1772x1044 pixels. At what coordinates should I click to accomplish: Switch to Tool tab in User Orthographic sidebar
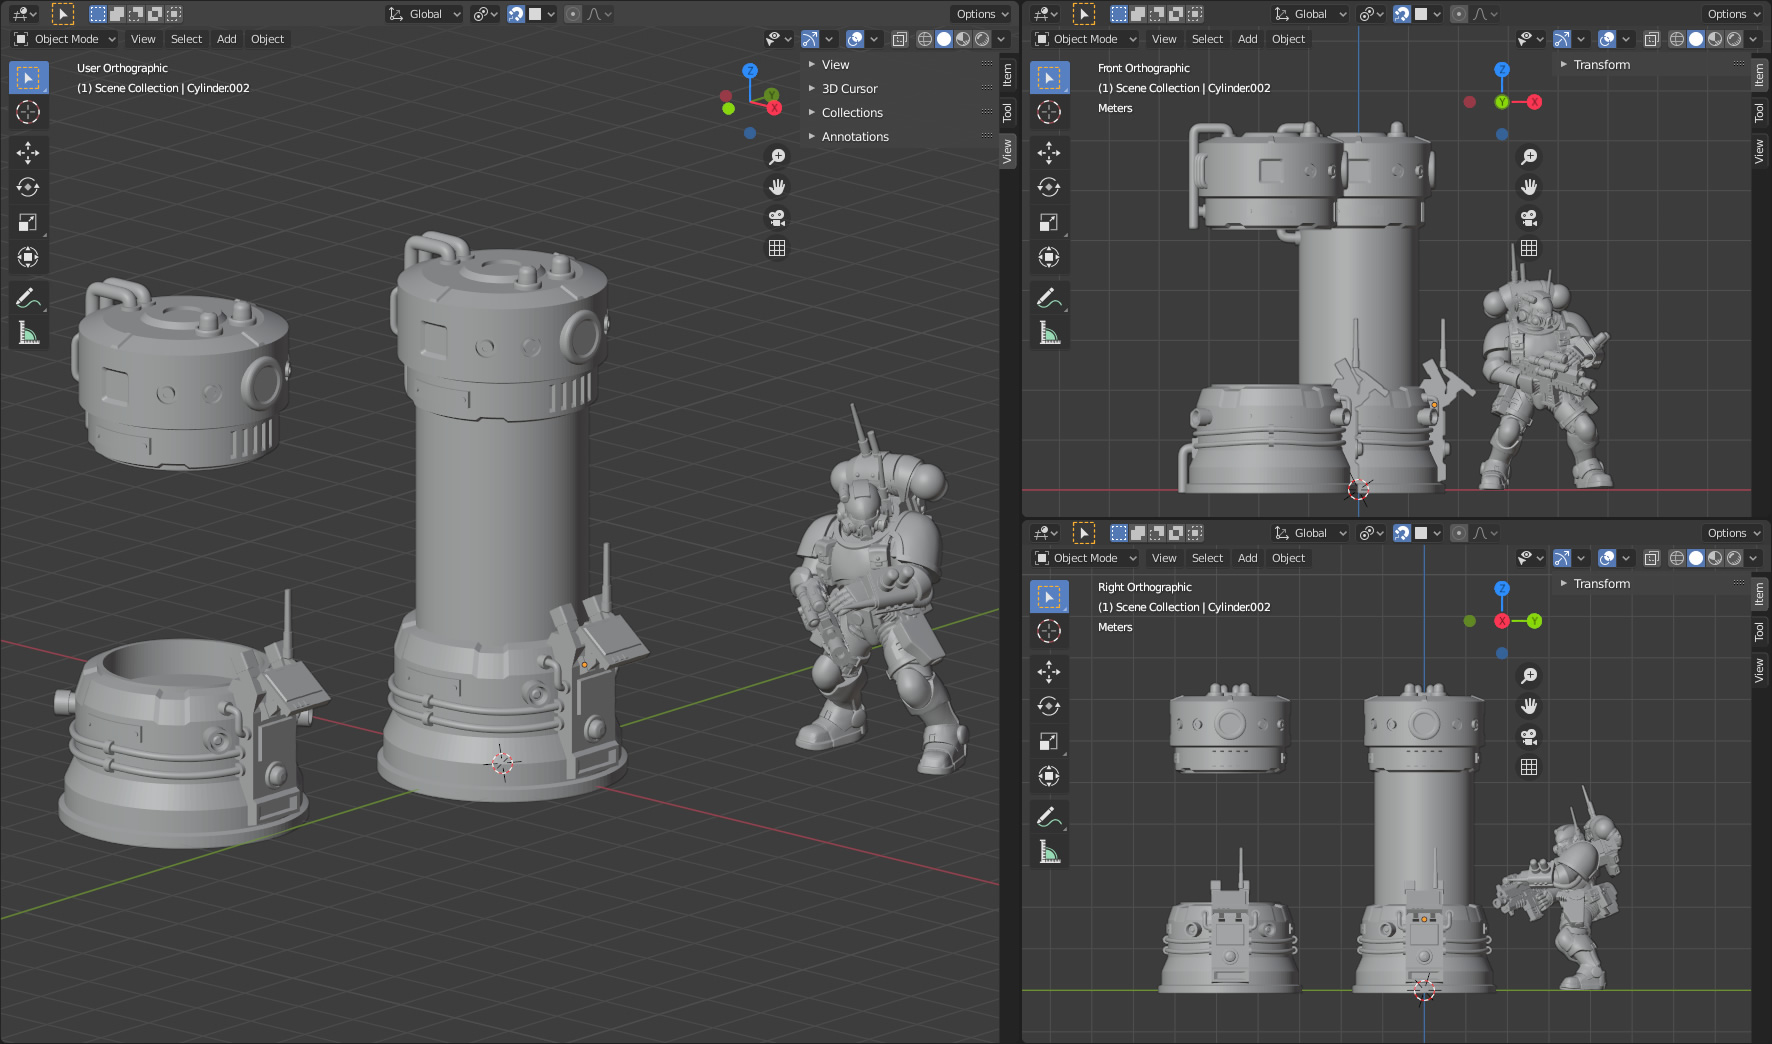click(x=1007, y=112)
